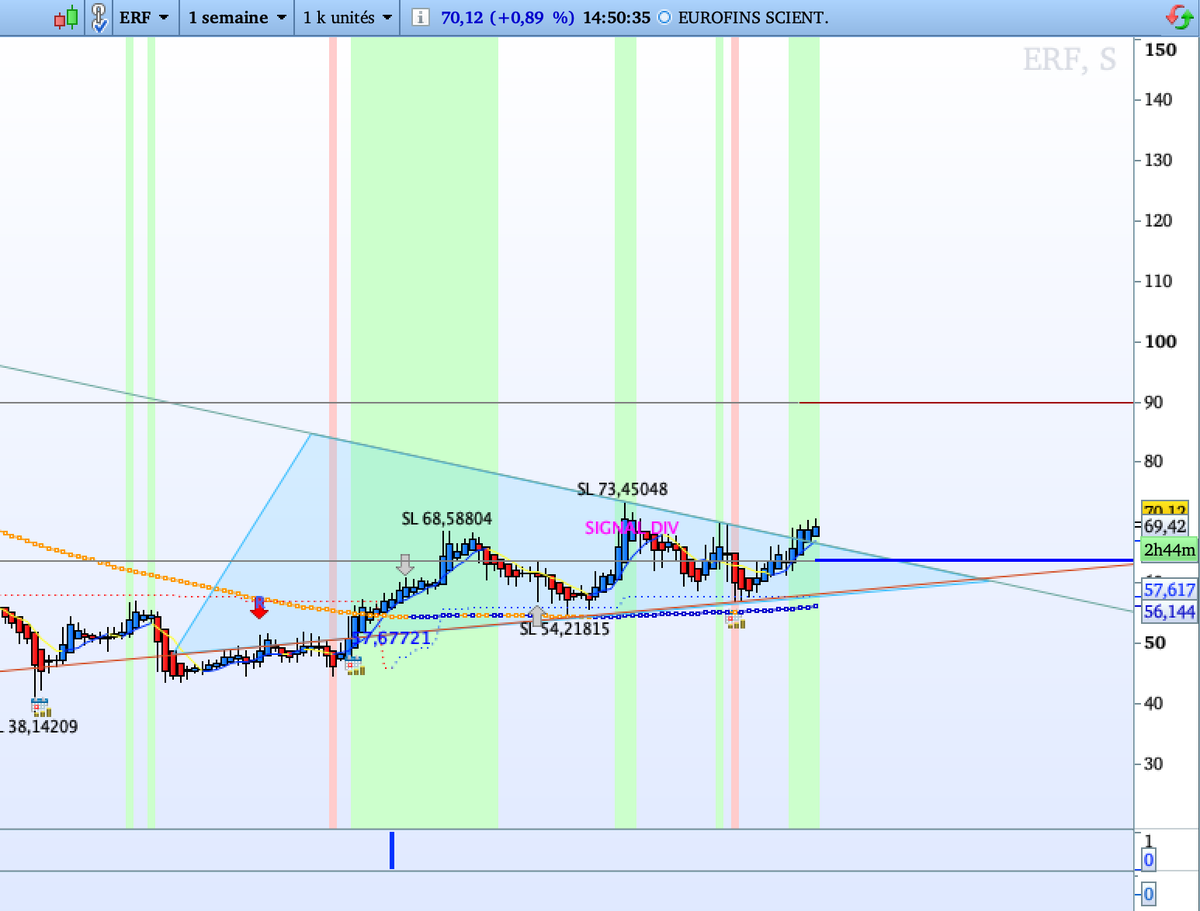Open the 1 semaine timeframe dropdown
The height and width of the screenshot is (911, 1200).
(237, 18)
